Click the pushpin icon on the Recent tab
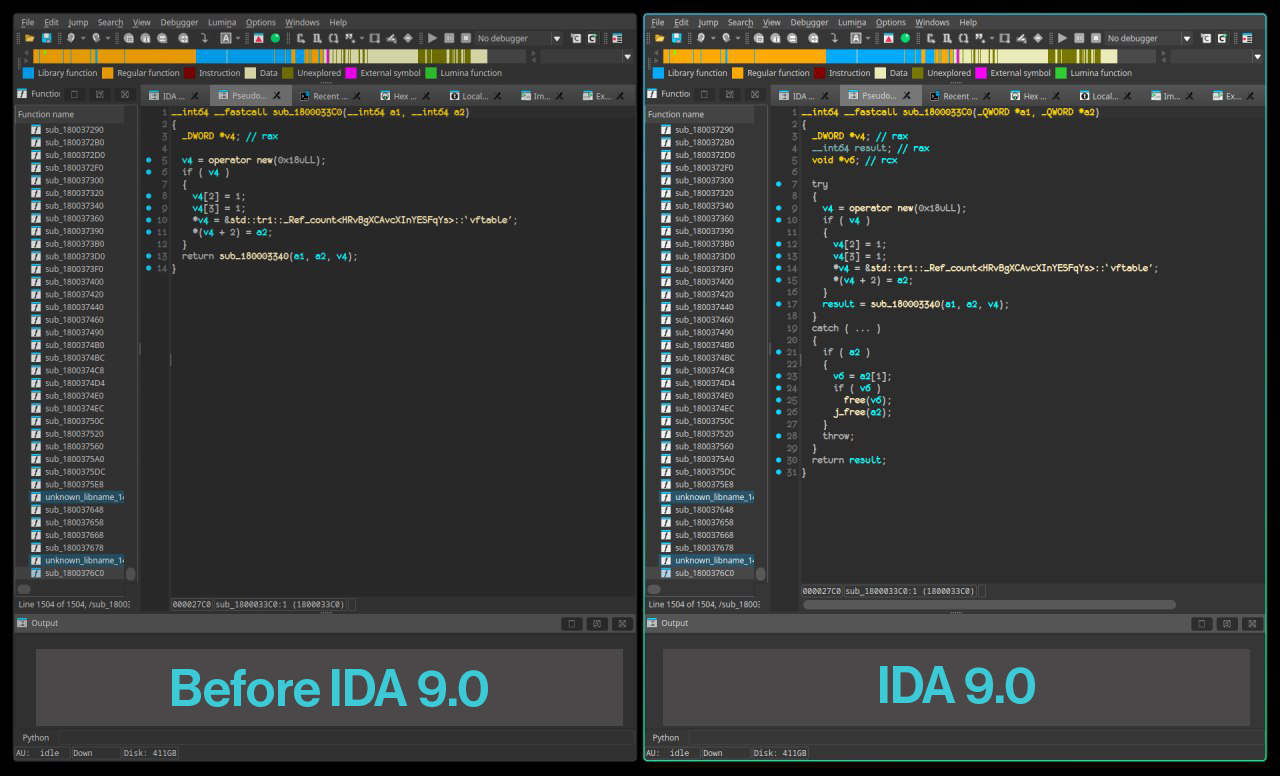1280x776 pixels. coord(355,95)
